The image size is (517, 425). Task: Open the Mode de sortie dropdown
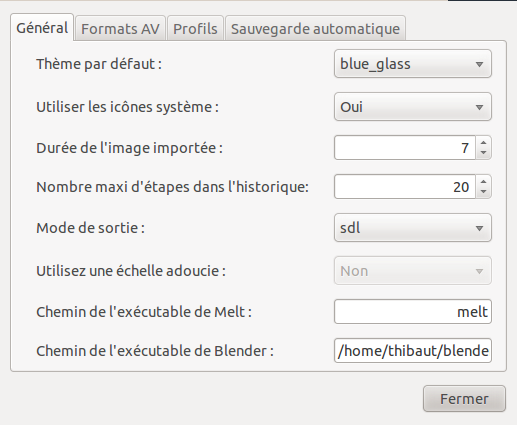point(413,228)
